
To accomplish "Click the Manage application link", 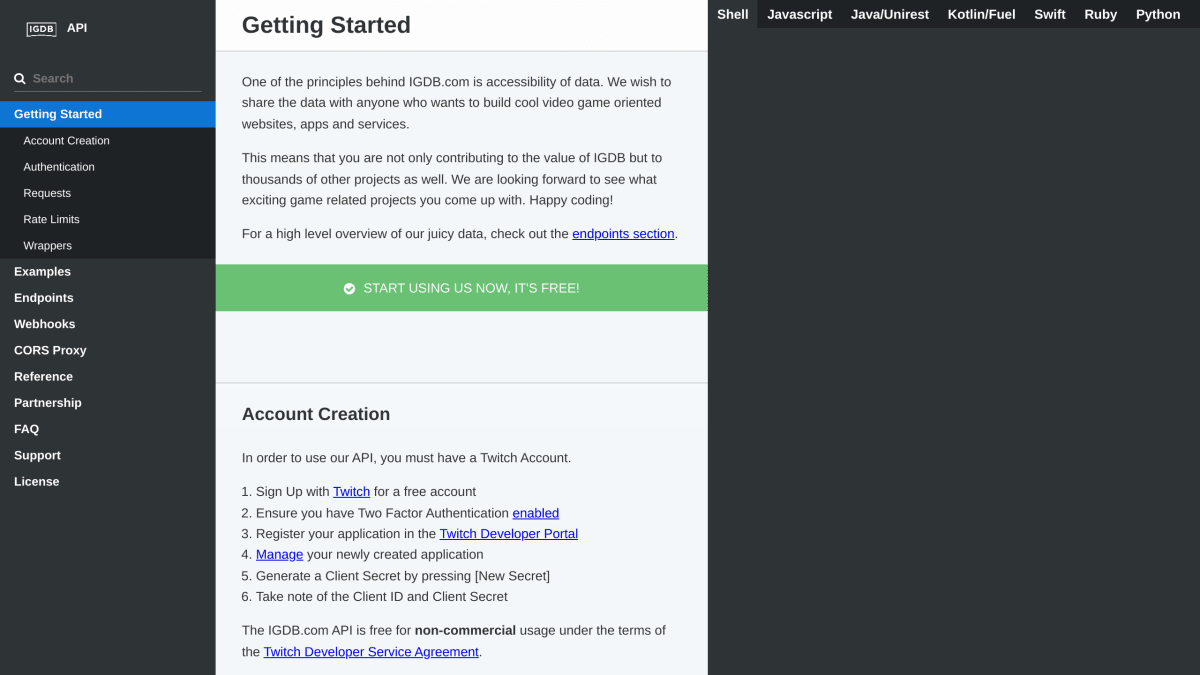I will pyautogui.click(x=279, y=555).
